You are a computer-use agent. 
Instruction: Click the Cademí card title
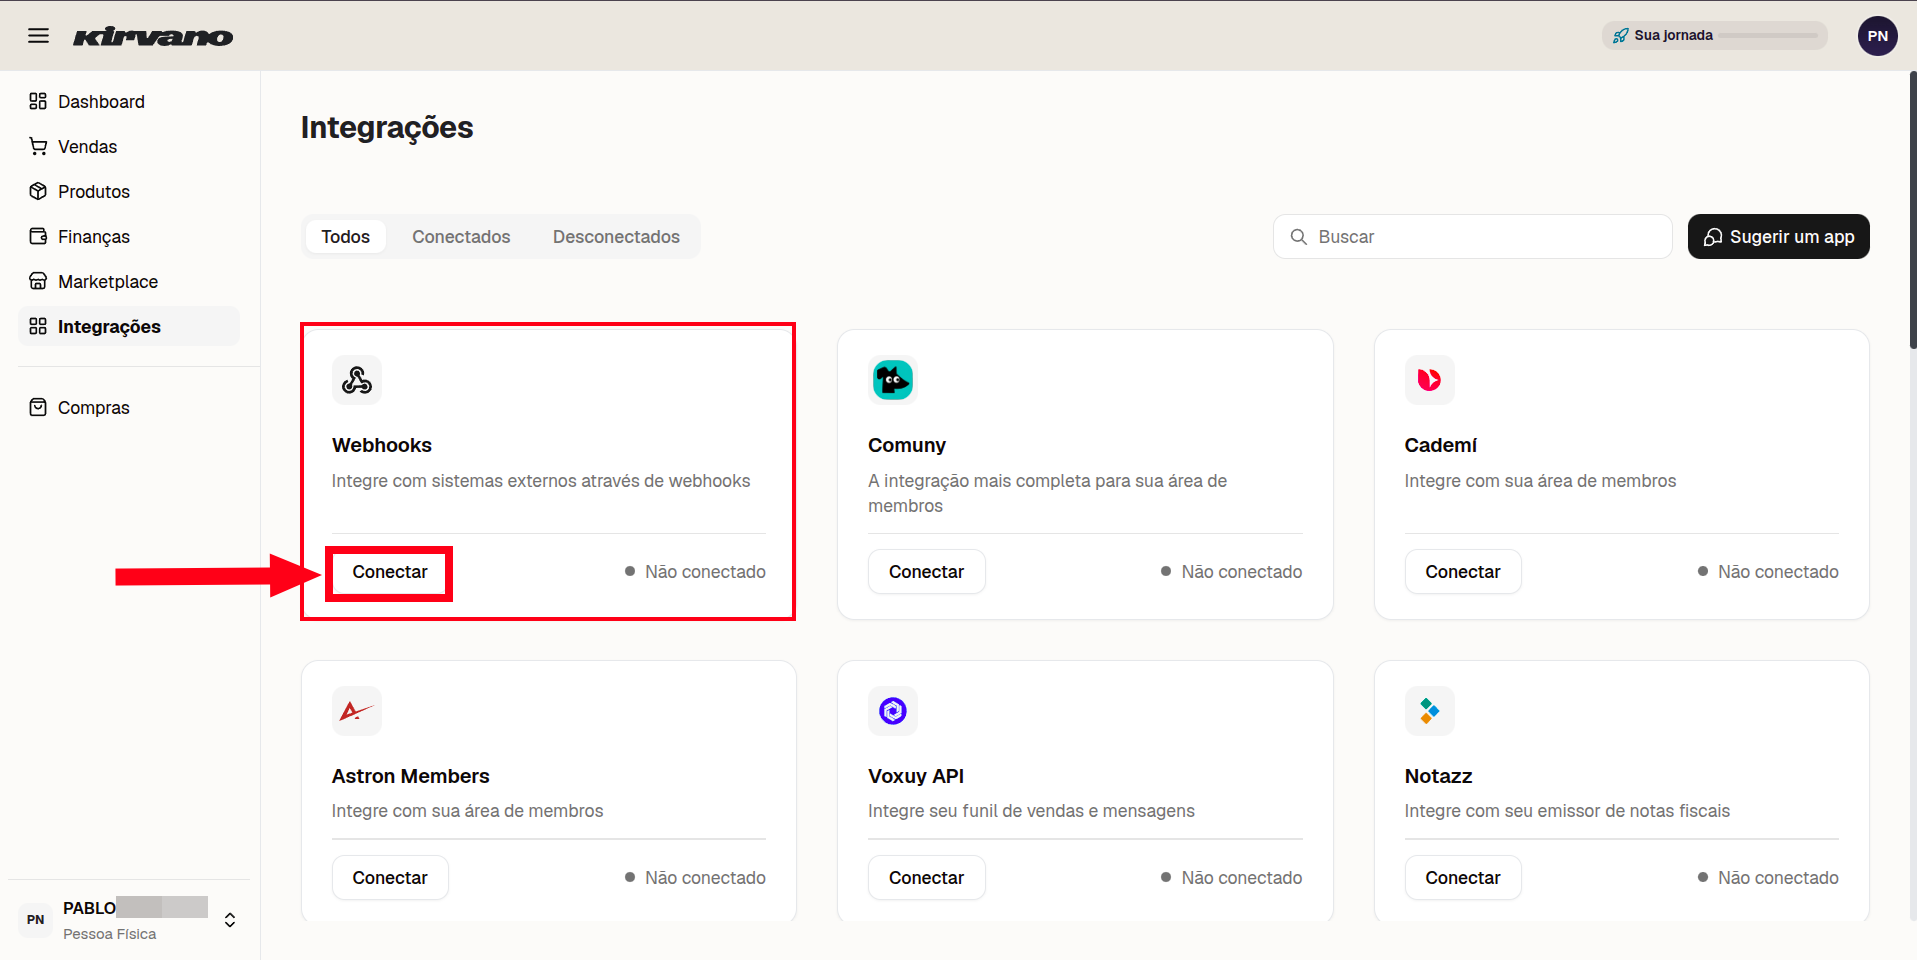[1440, 445]
